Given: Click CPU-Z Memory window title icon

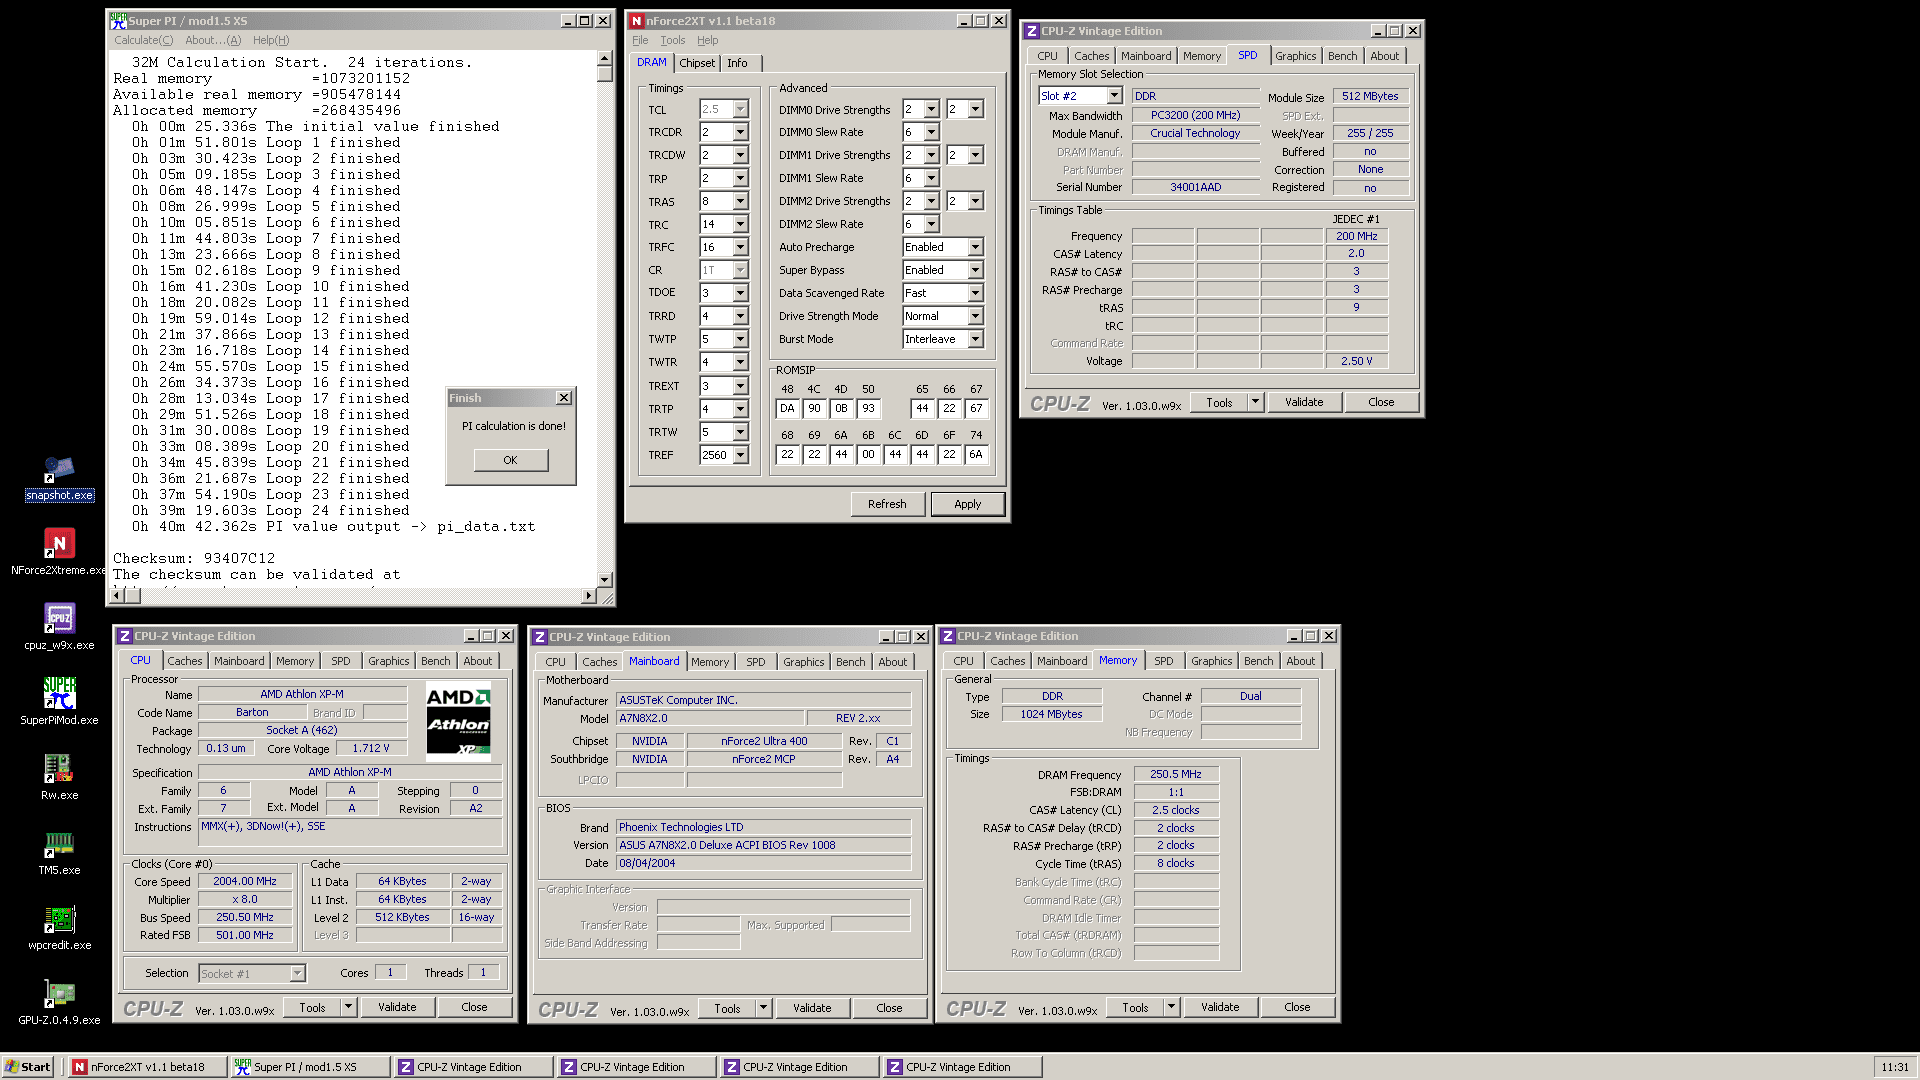Looking at the screenshot, I should coord(948,636).
